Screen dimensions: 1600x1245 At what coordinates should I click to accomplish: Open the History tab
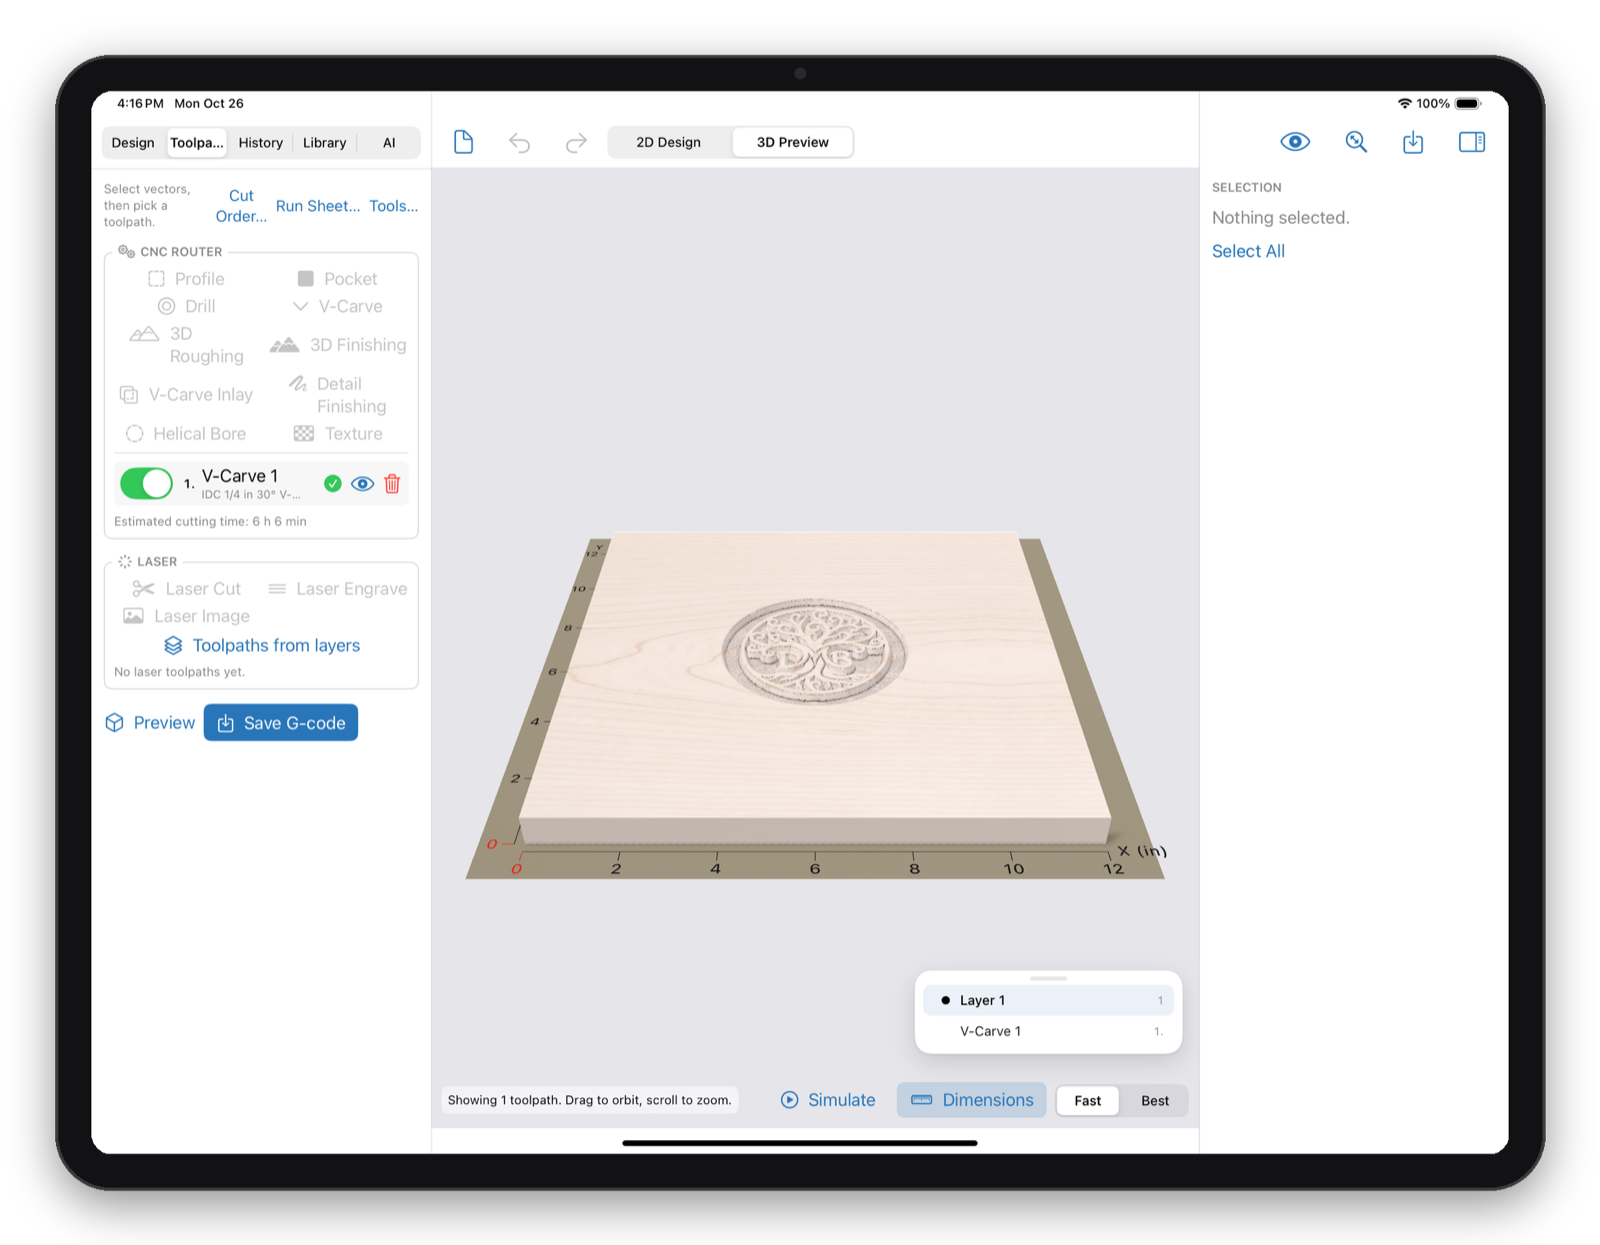click(260, 143)
